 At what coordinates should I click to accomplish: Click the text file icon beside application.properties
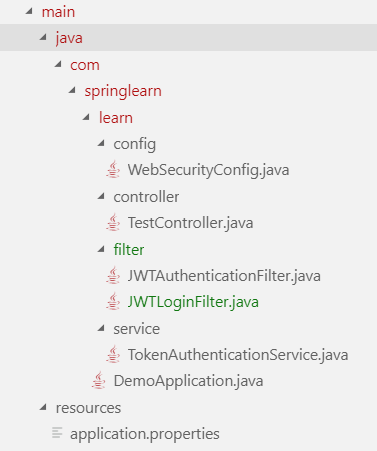[57, 433]
